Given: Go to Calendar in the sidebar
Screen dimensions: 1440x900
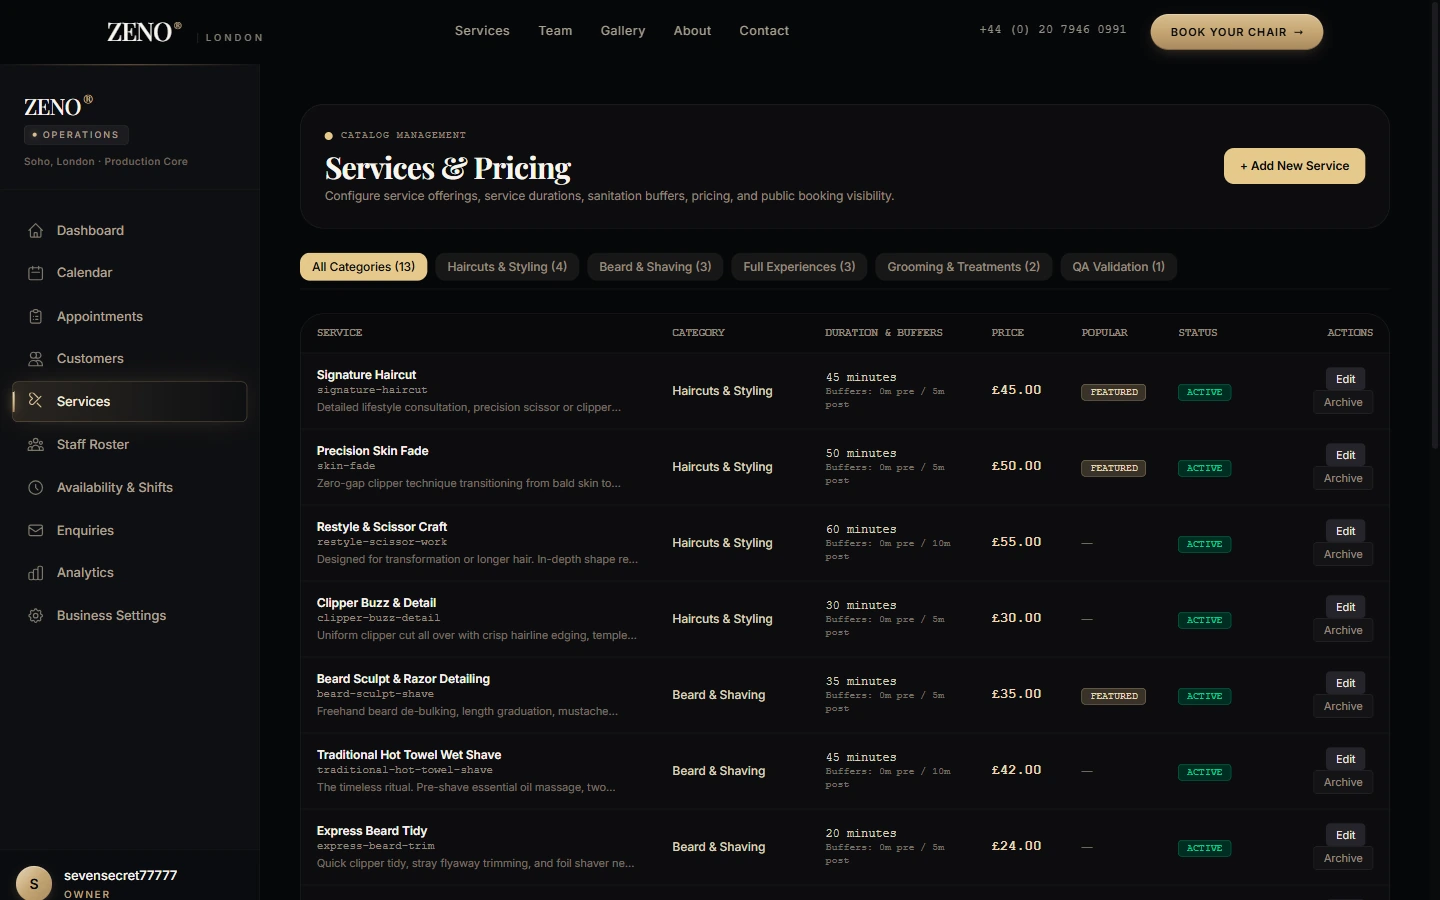Looking at the screenshot, I should pyautogui.click(x=130, y=273).
